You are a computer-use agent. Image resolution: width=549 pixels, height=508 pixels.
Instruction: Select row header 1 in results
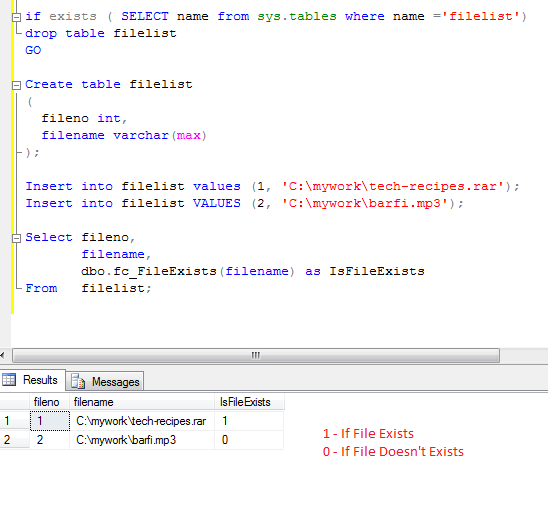click(x=15, y=421)
